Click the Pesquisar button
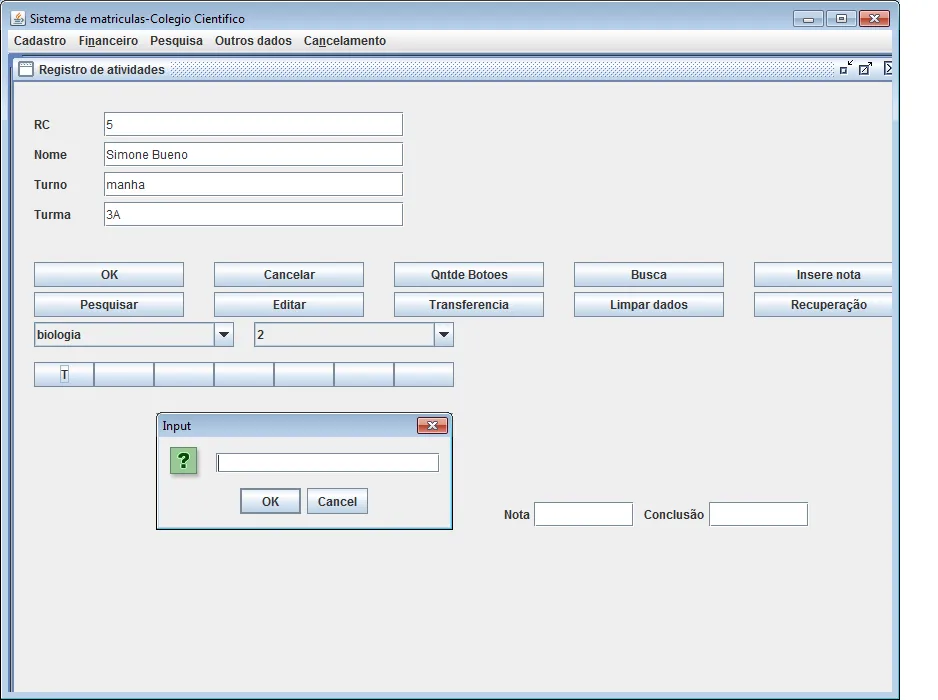Image resolution: width=938 pixels, height=700 pixels. (109, 305)
